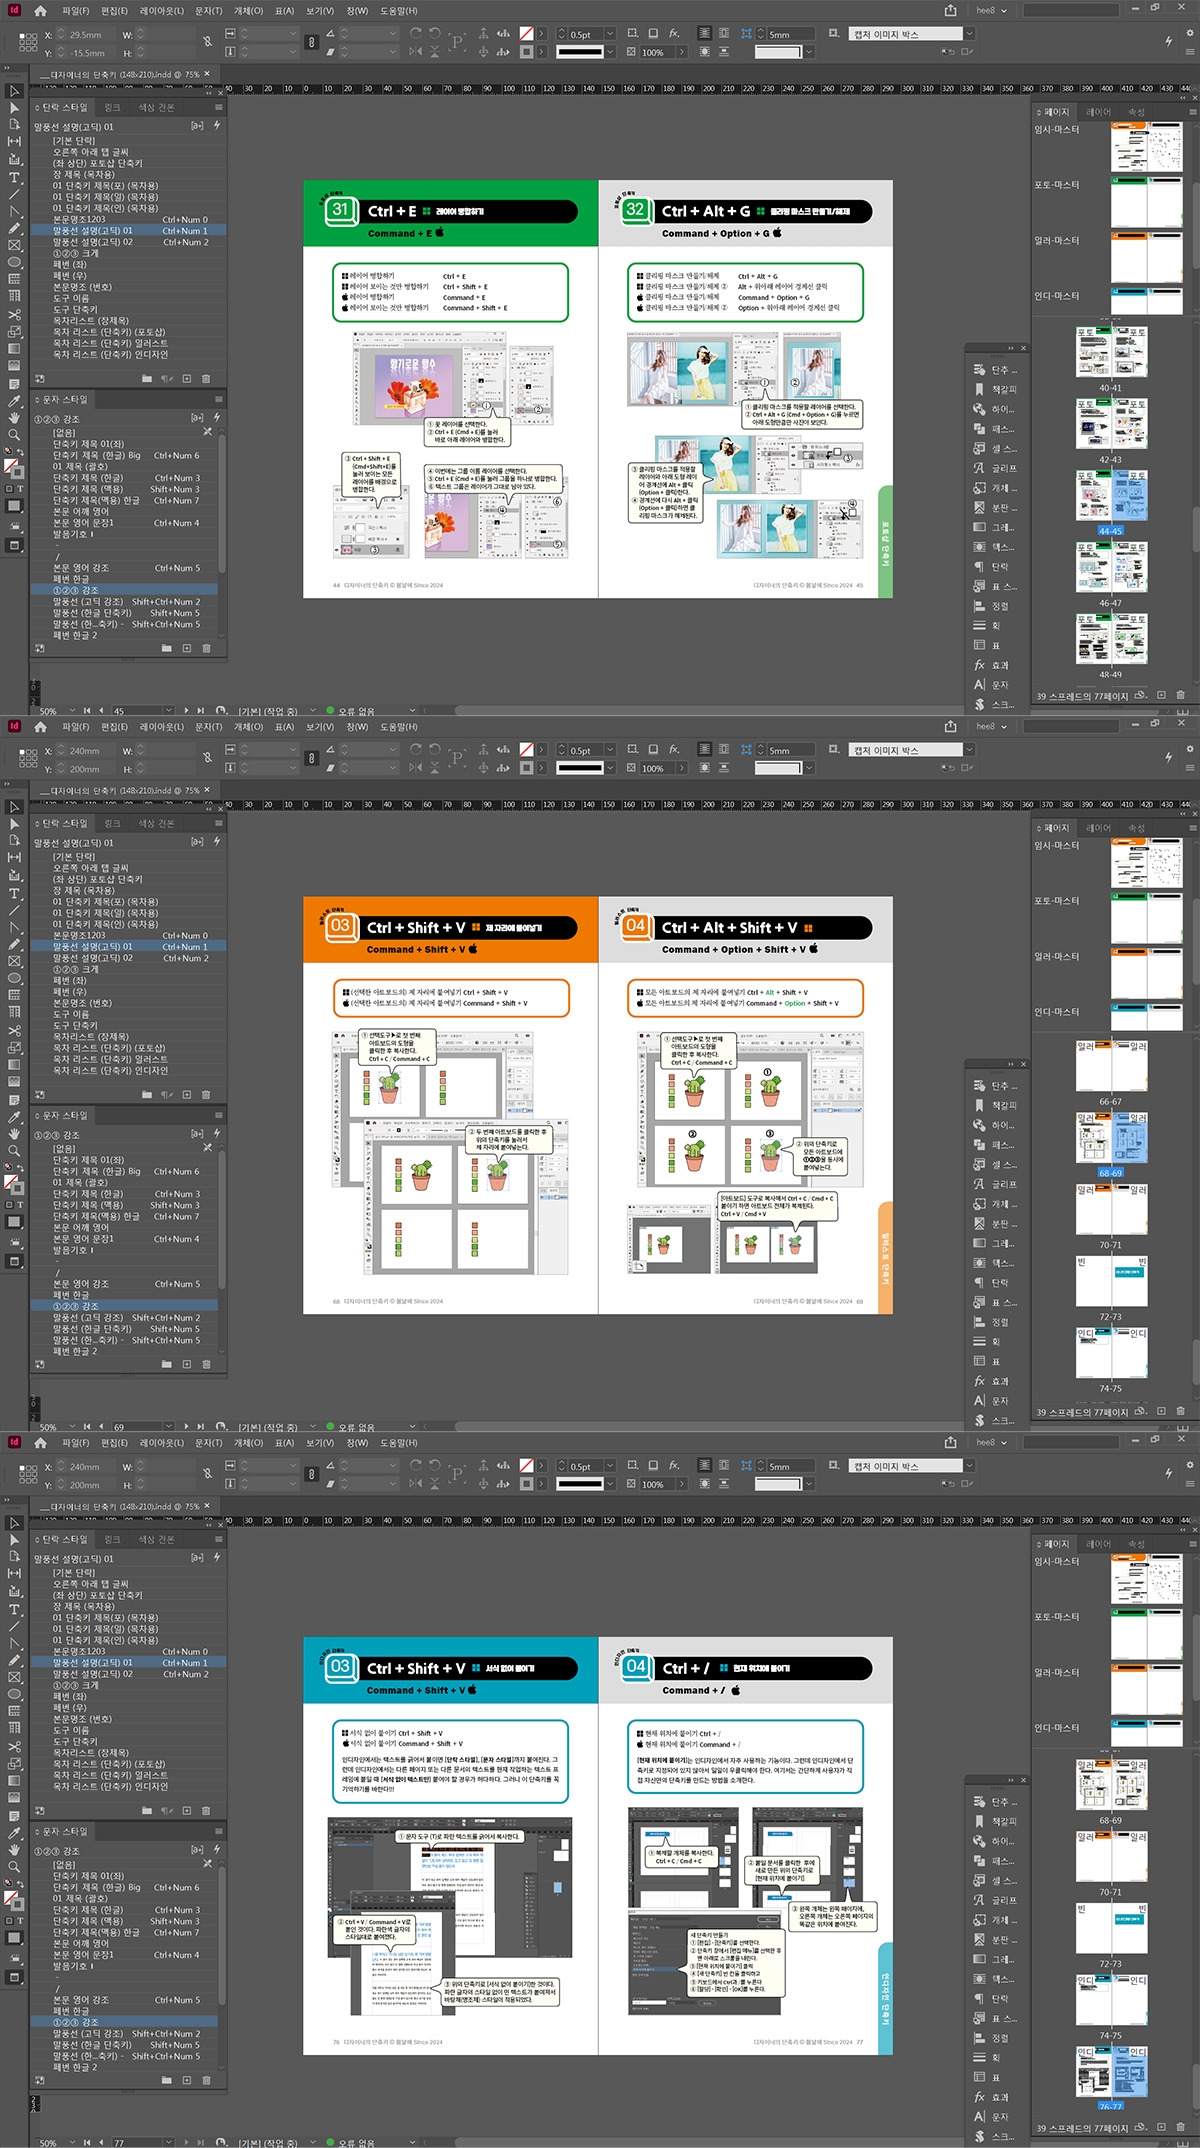
Task: Toggle formatting affects container in page 77 toolbox
Action: (x=9, y=1920)
